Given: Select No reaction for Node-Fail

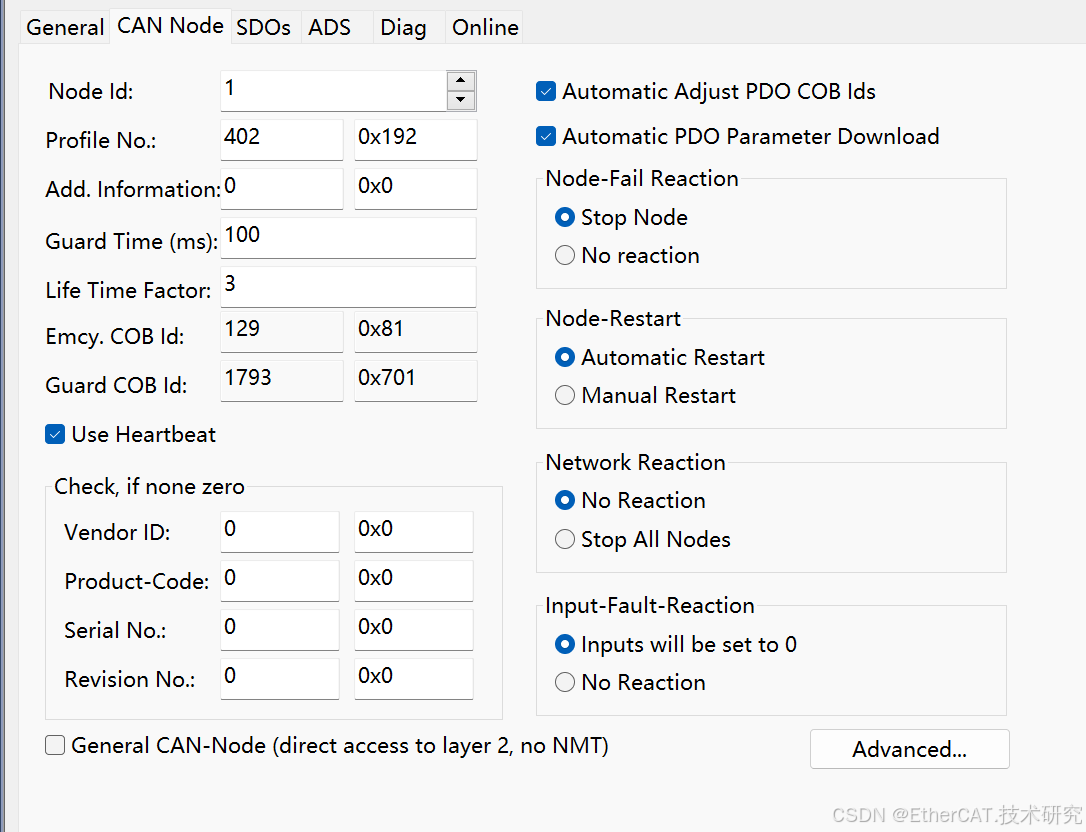Looking at the screenshot, I should click(x=565, y=256).
